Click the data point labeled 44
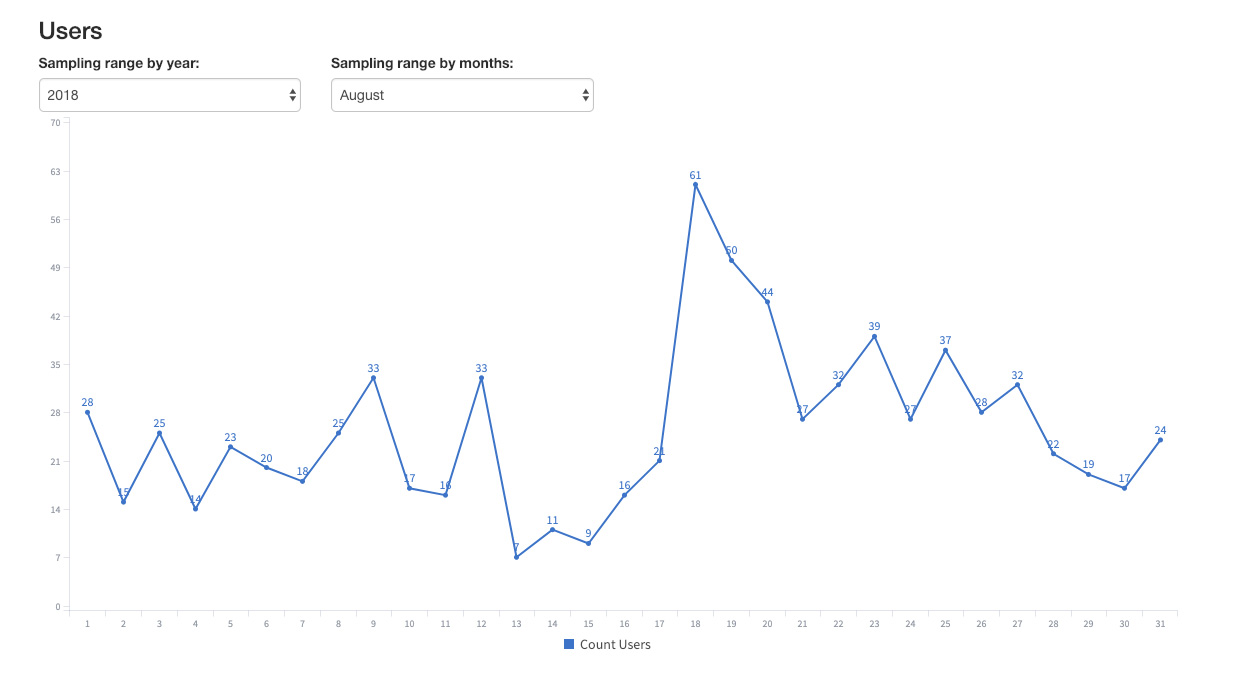This screenshot has height=677, width=1260. tap(767, 302)
